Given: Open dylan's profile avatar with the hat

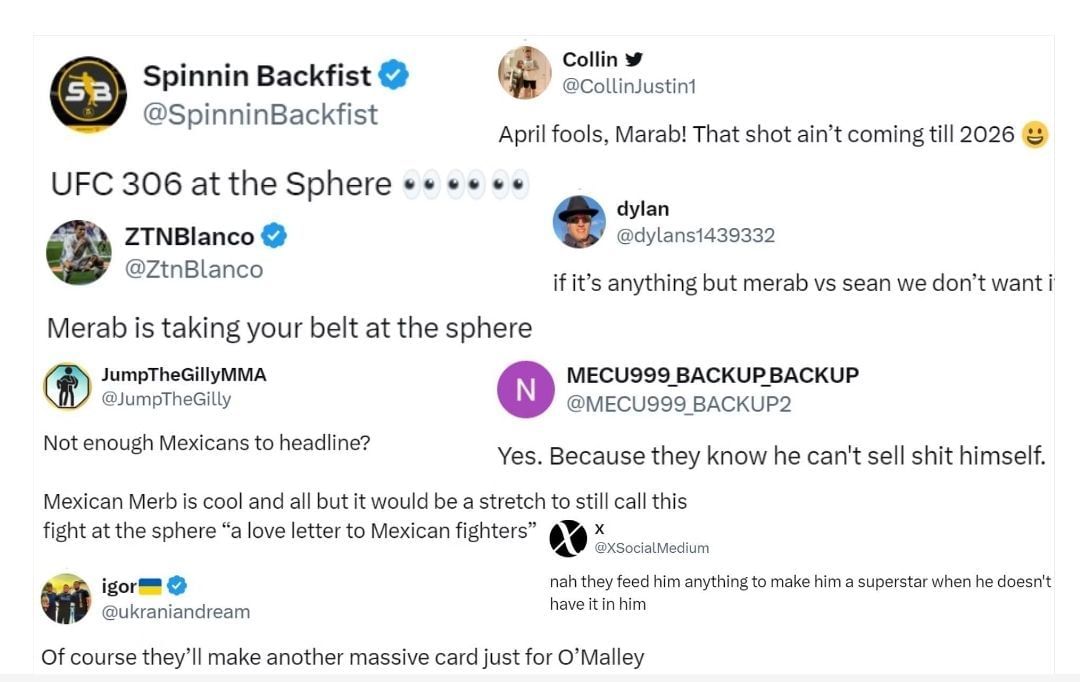Looking at the screenshot, I should pyautogui.click(x=579, y=221).
